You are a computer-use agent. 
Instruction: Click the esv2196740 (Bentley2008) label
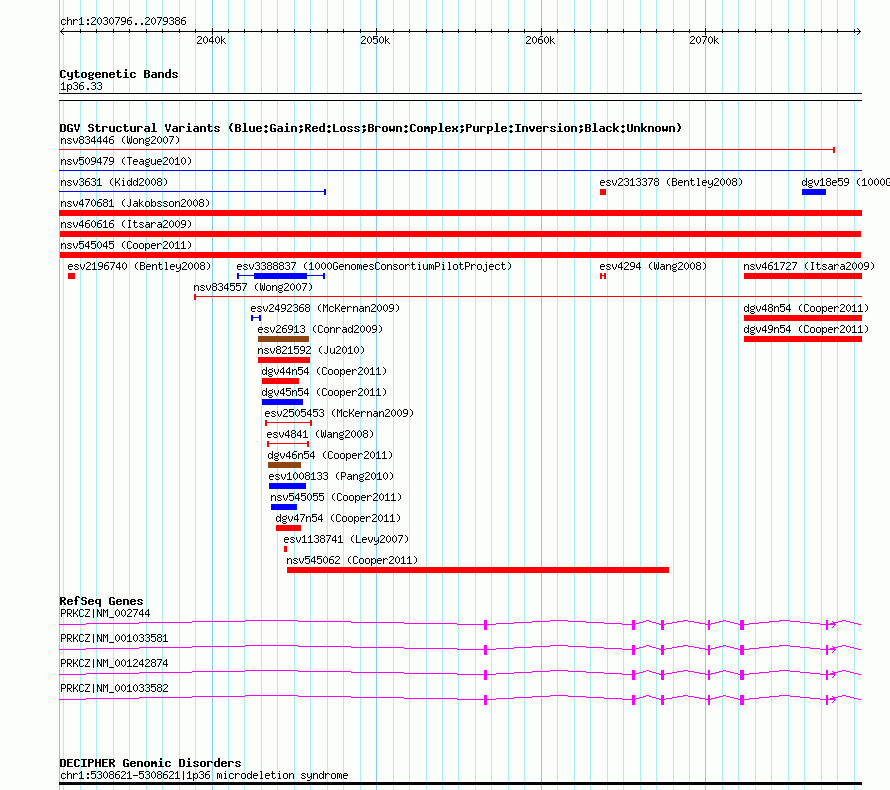pos(139,266)
